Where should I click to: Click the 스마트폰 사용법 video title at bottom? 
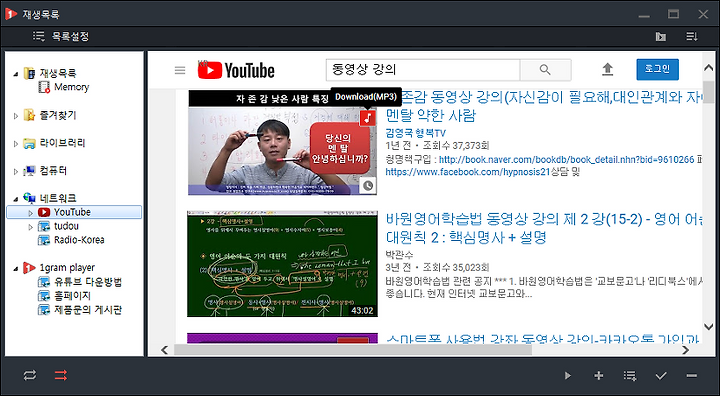coord(542,339)
